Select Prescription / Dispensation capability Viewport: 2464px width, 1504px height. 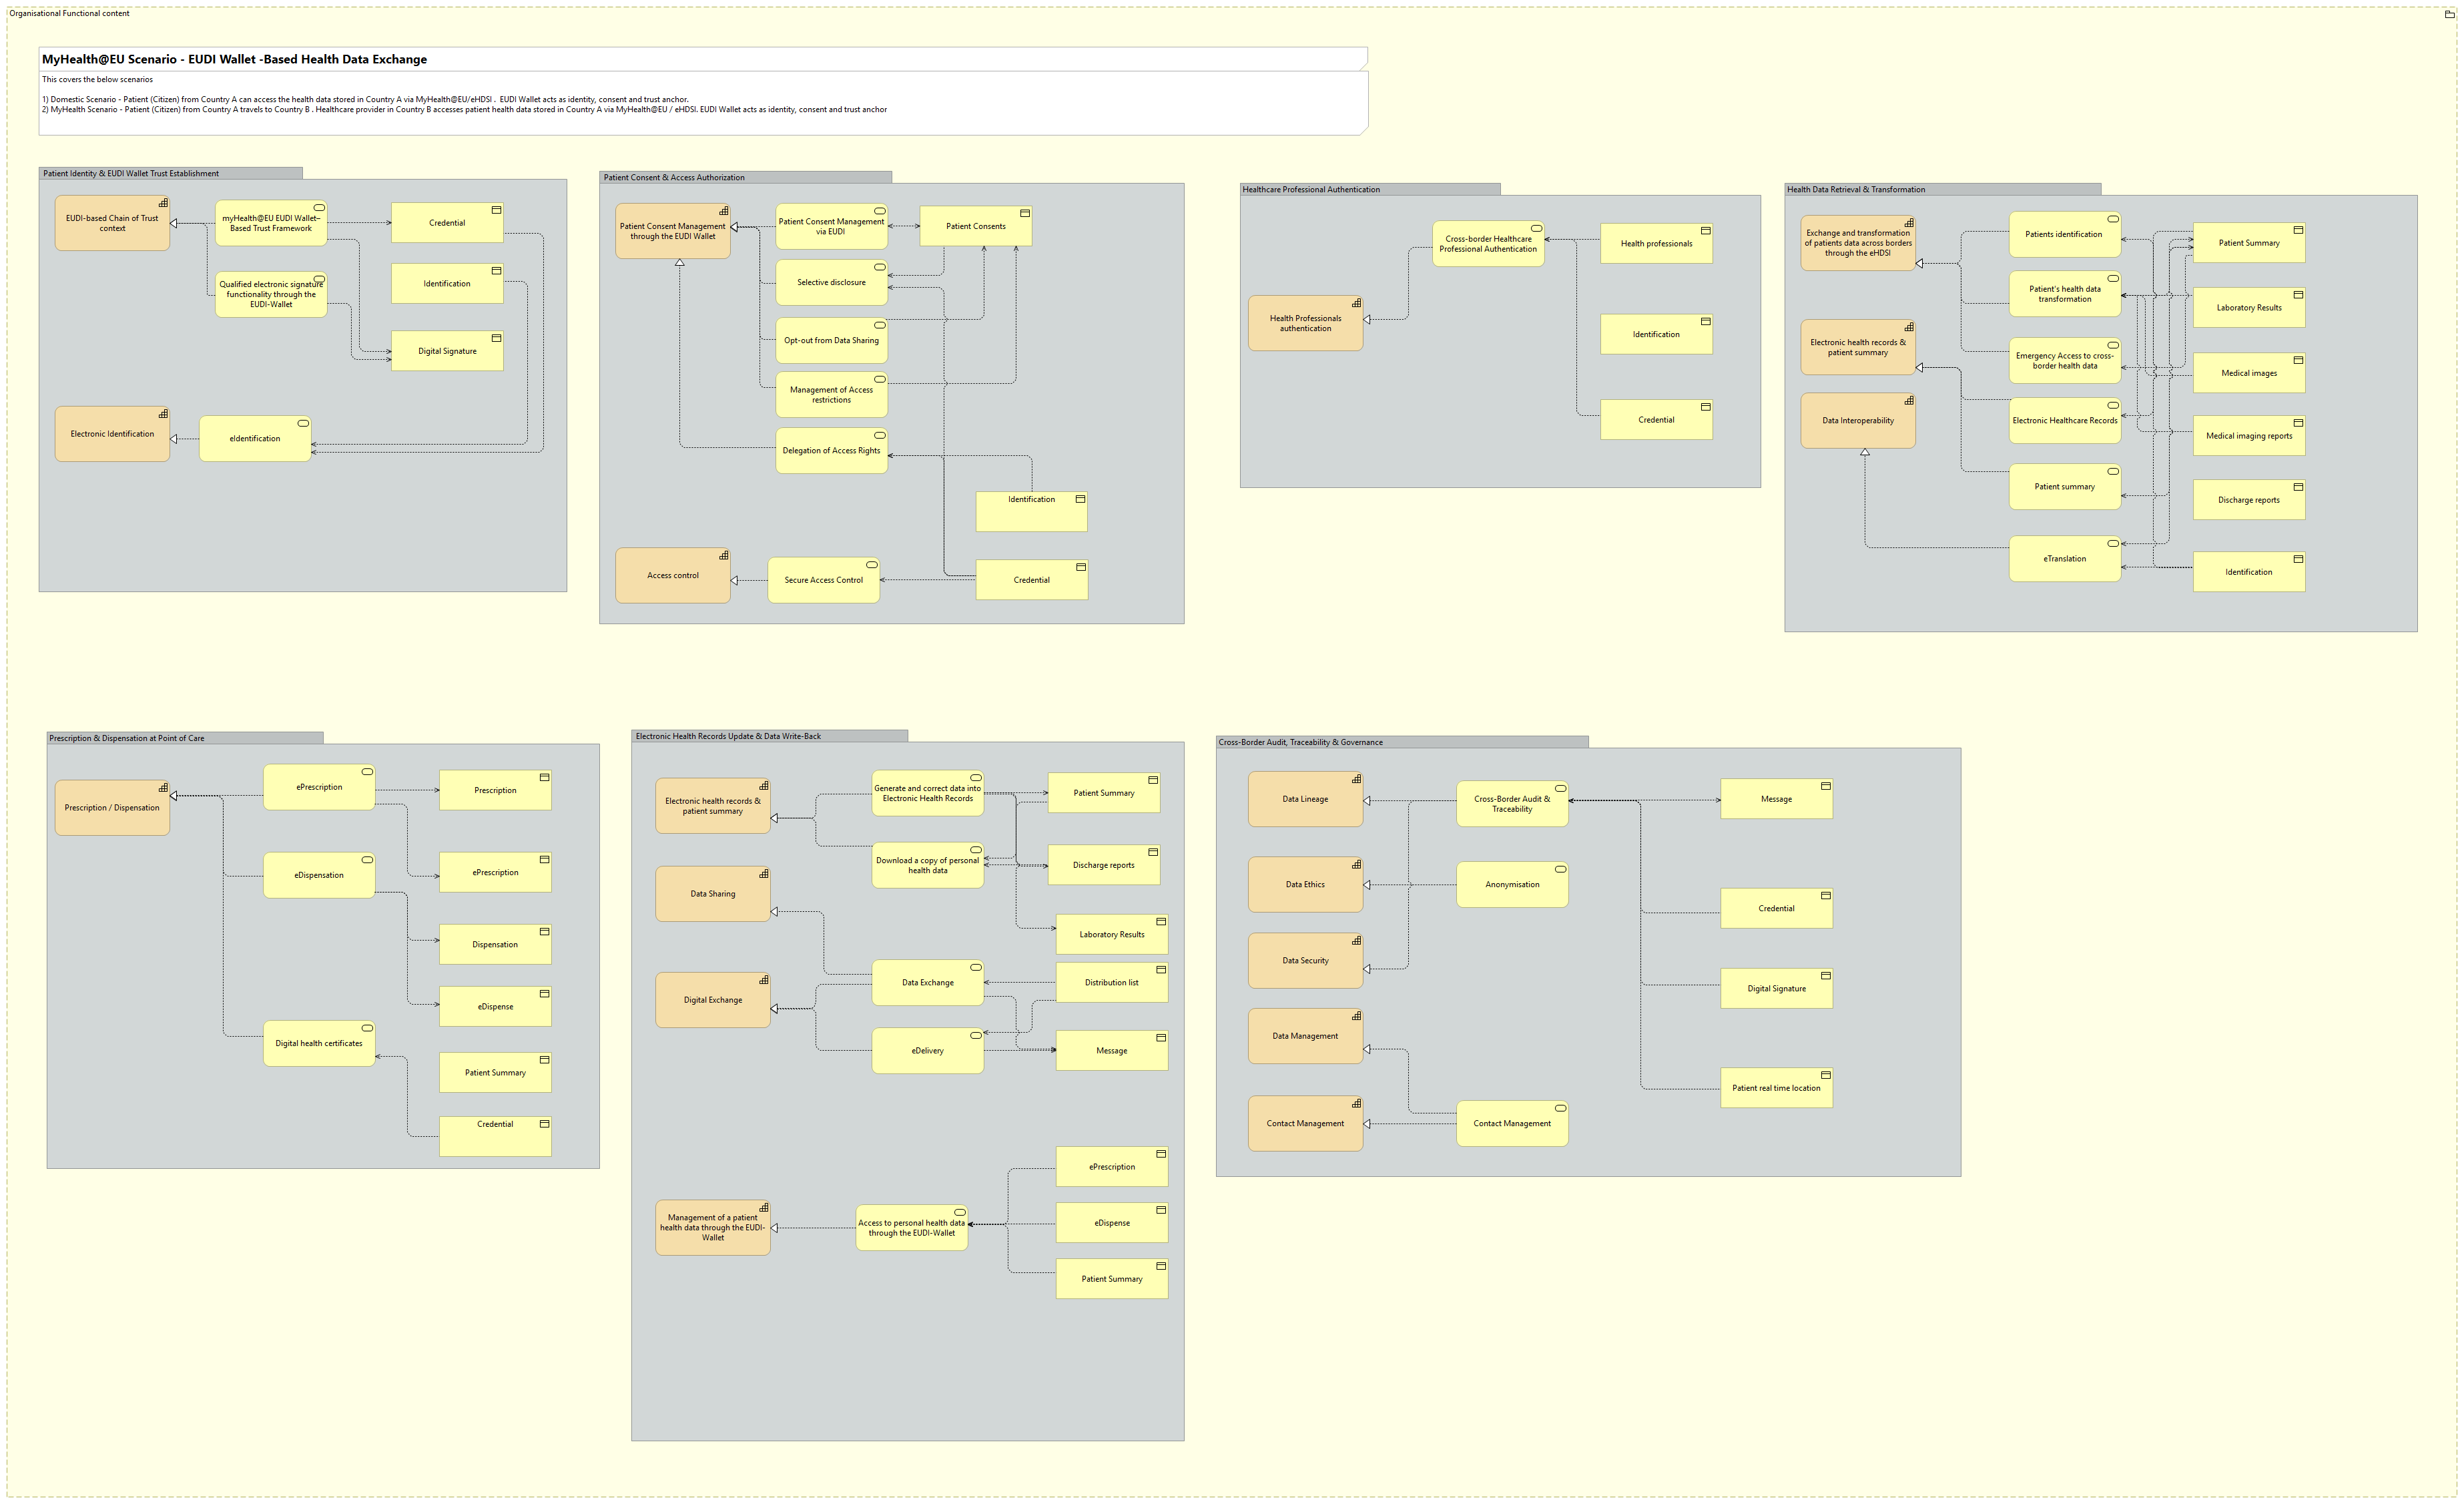(112, 808)
